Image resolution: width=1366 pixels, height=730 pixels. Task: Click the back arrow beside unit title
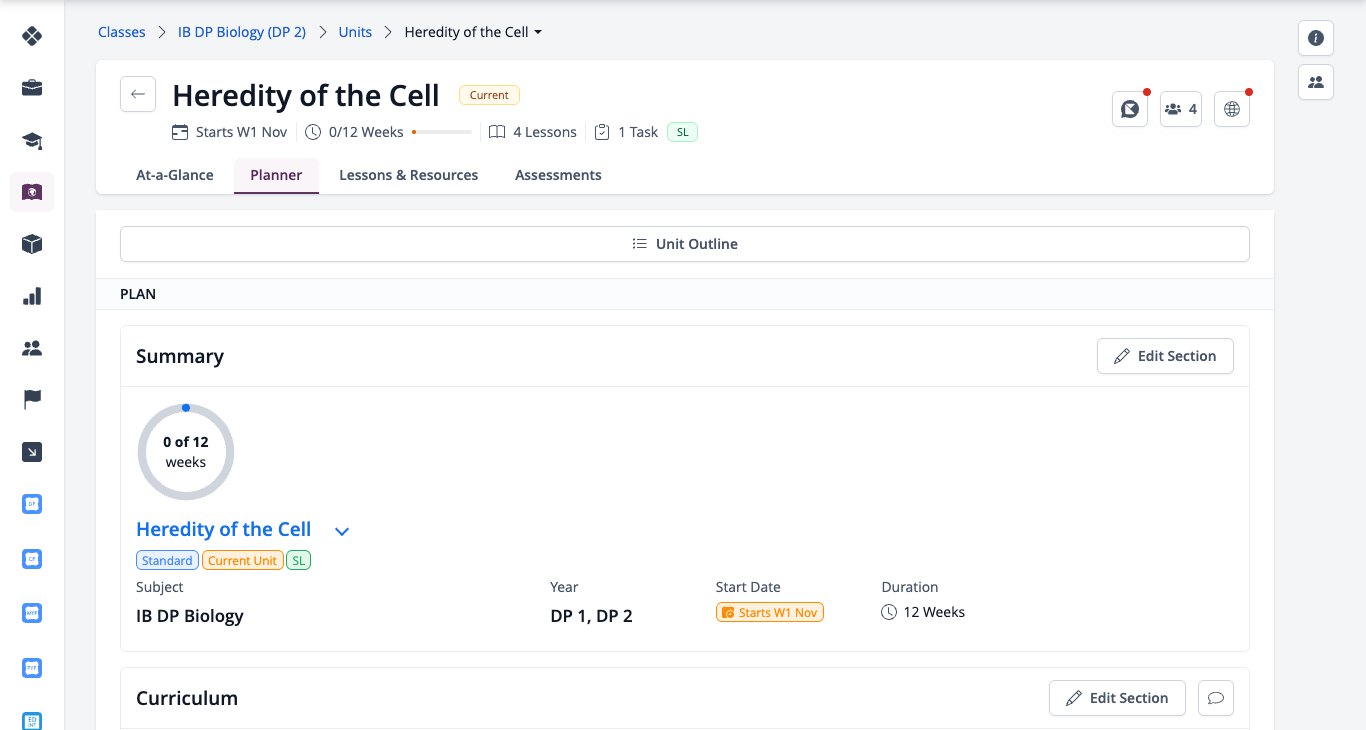point(138,94)
